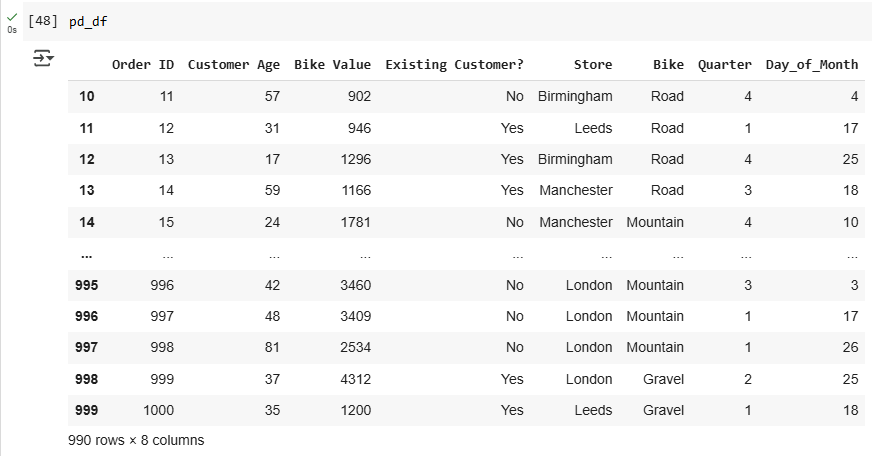Click the Customer Age 81 cell

(x=271, y=348)
